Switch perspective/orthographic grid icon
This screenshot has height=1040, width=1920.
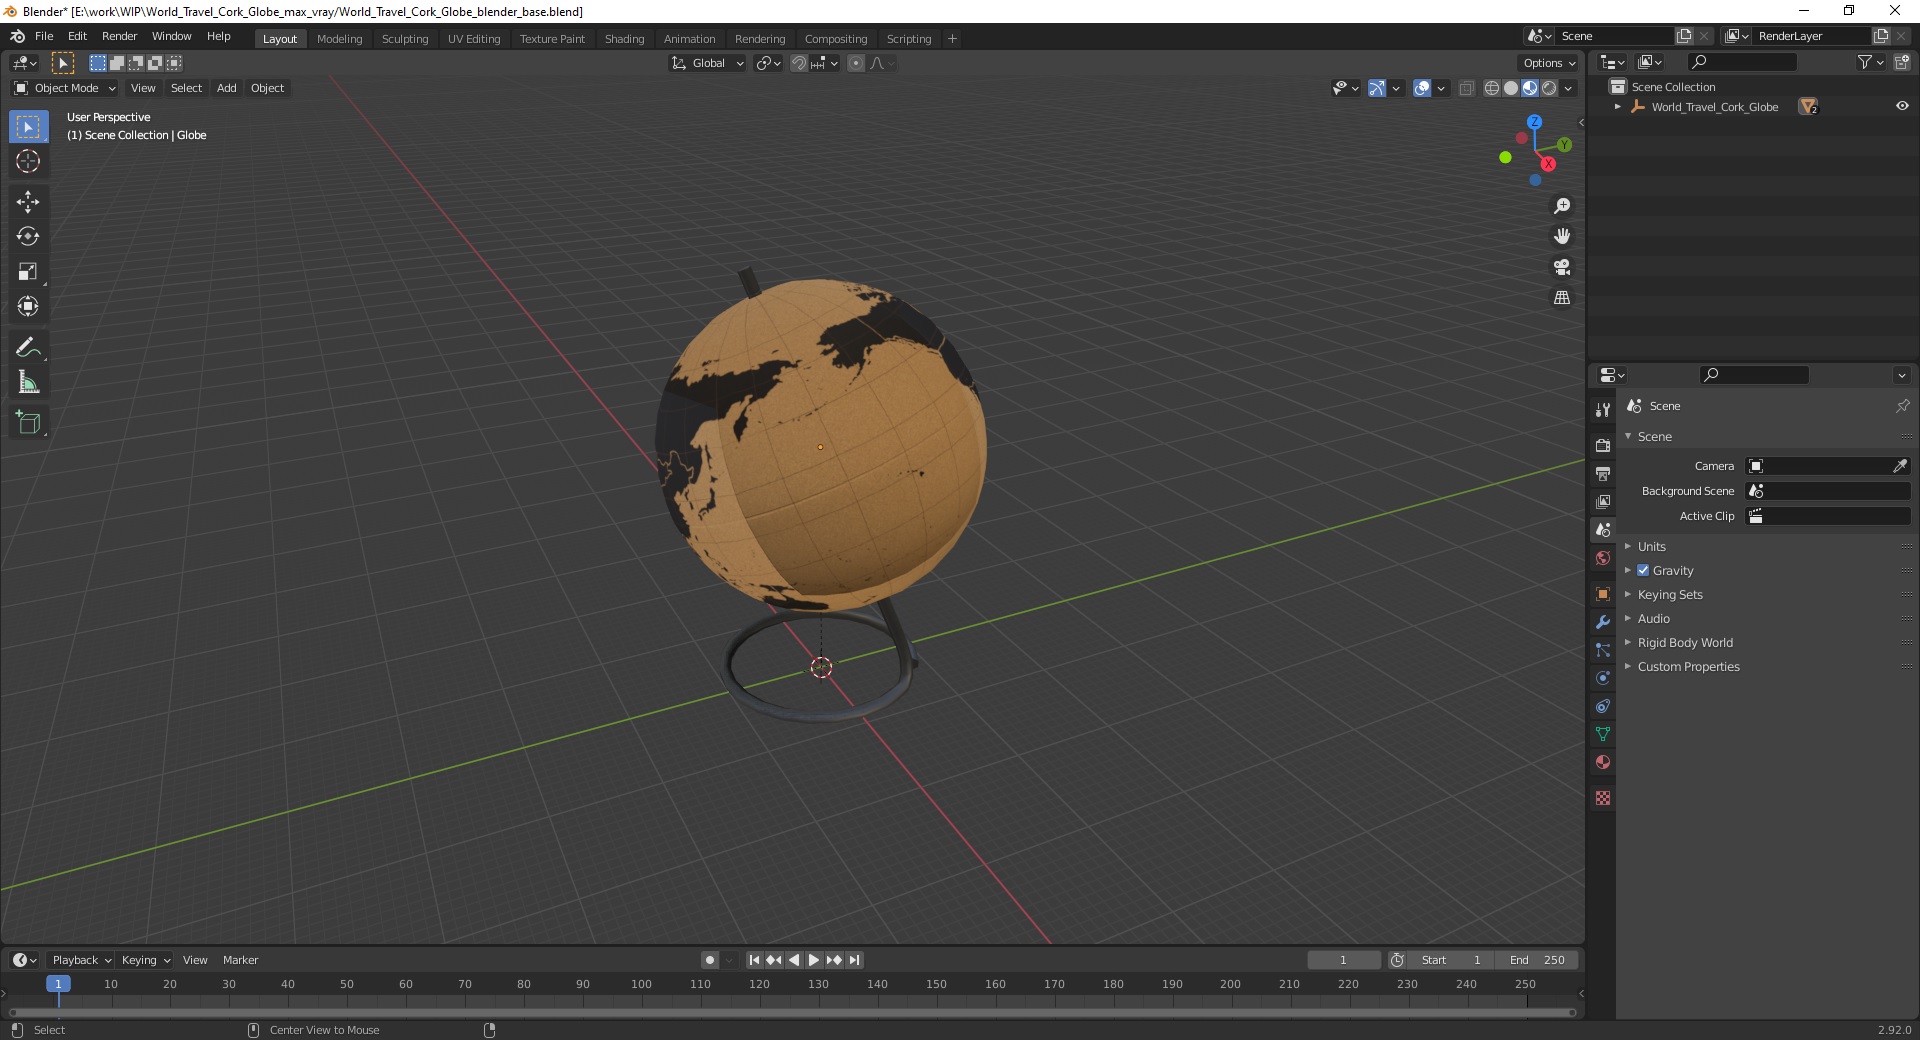[x=1562, y=298]
